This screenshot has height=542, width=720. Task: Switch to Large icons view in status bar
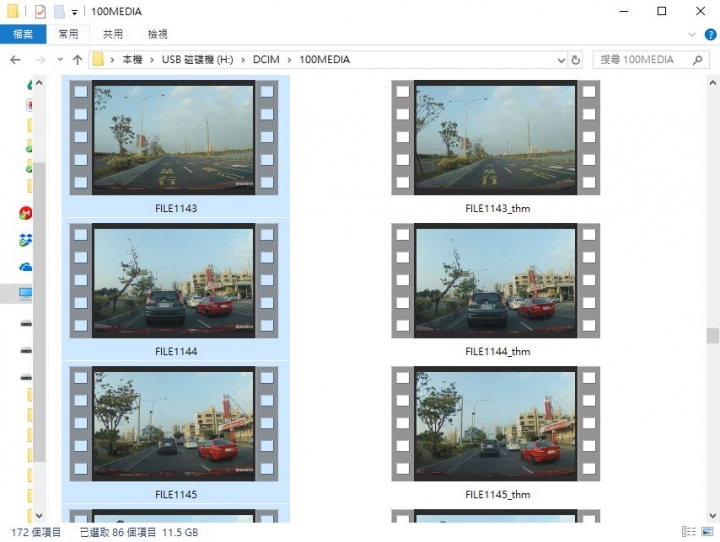[x=707, y=532]
